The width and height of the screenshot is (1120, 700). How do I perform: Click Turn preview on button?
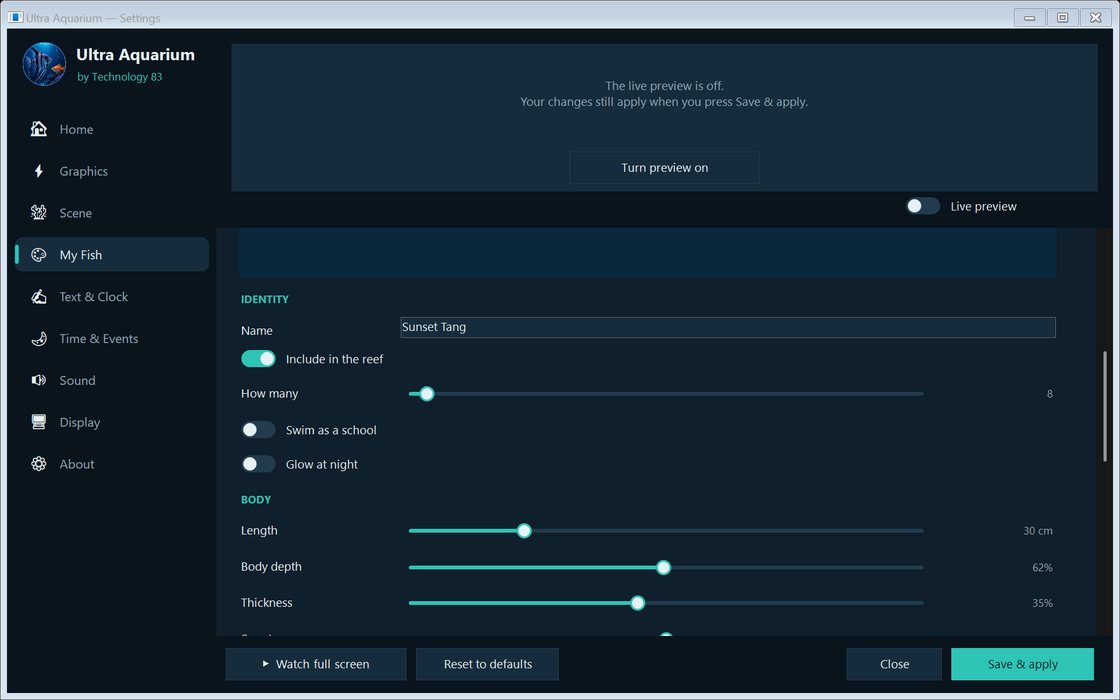pyautogui.click(x=664, y=168)
